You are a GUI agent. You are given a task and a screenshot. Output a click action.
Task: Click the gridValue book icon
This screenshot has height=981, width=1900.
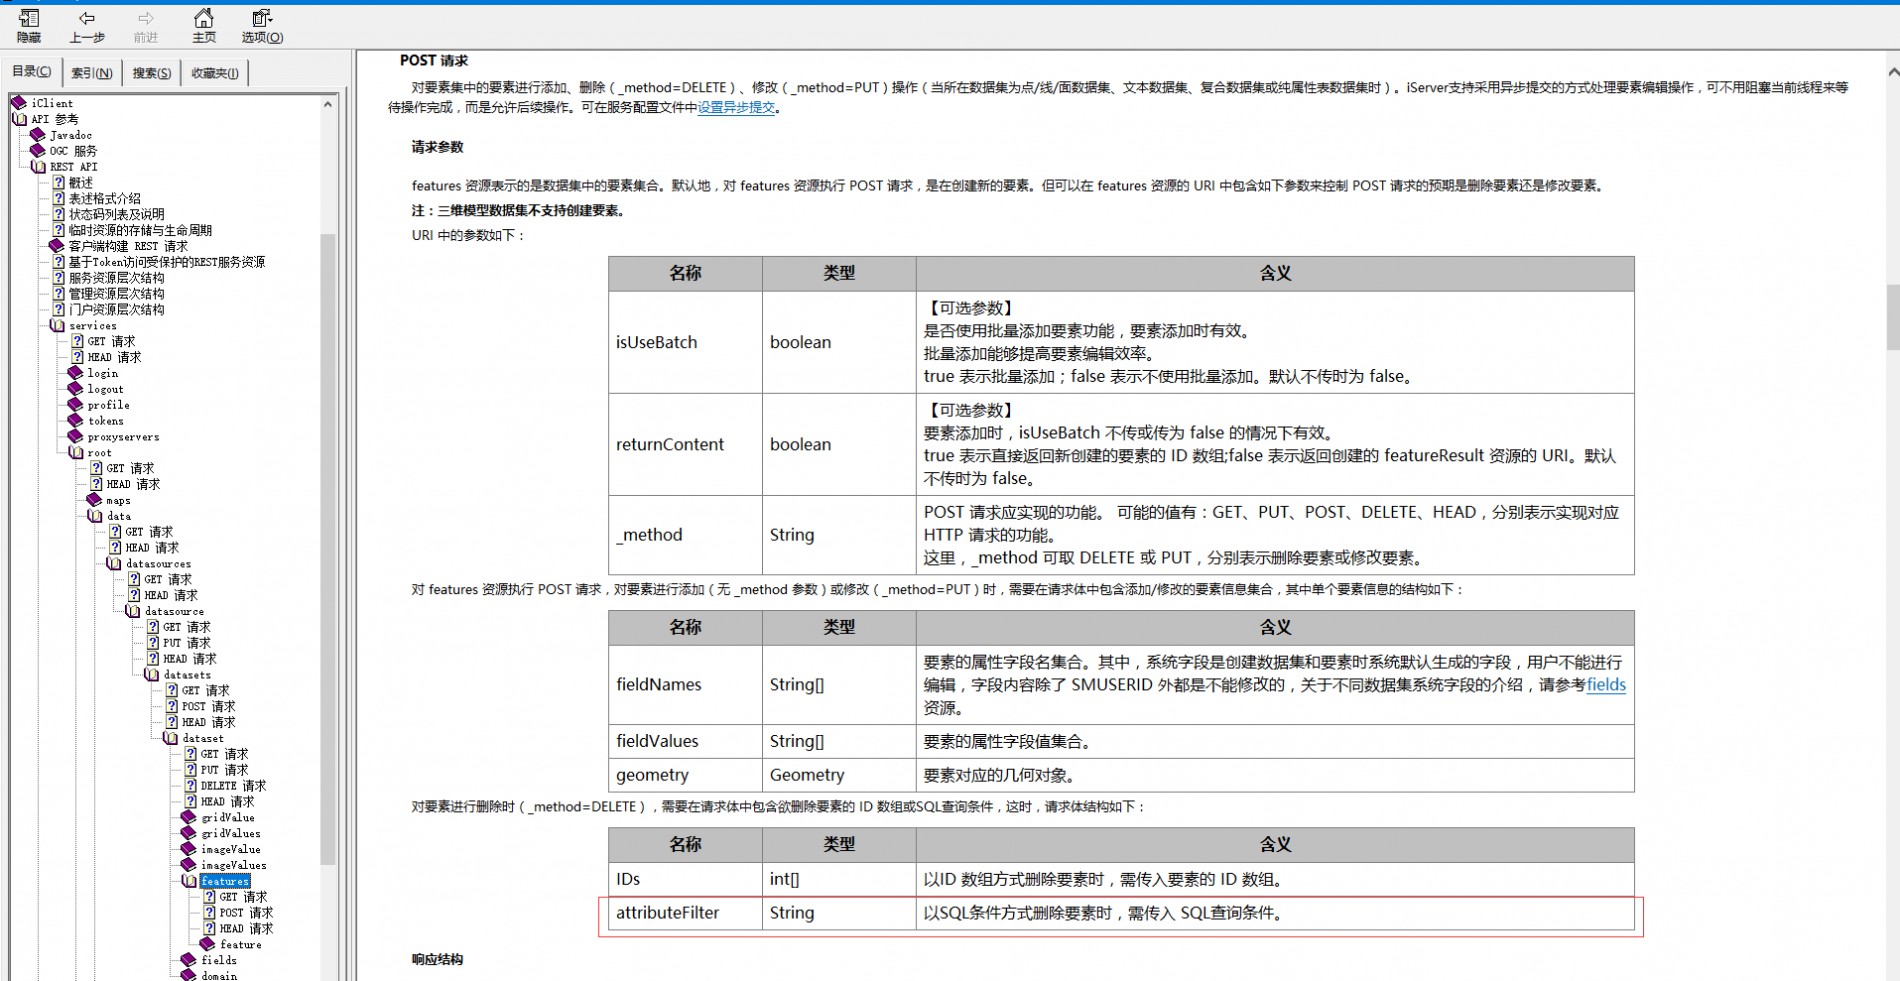pos(189,818)
